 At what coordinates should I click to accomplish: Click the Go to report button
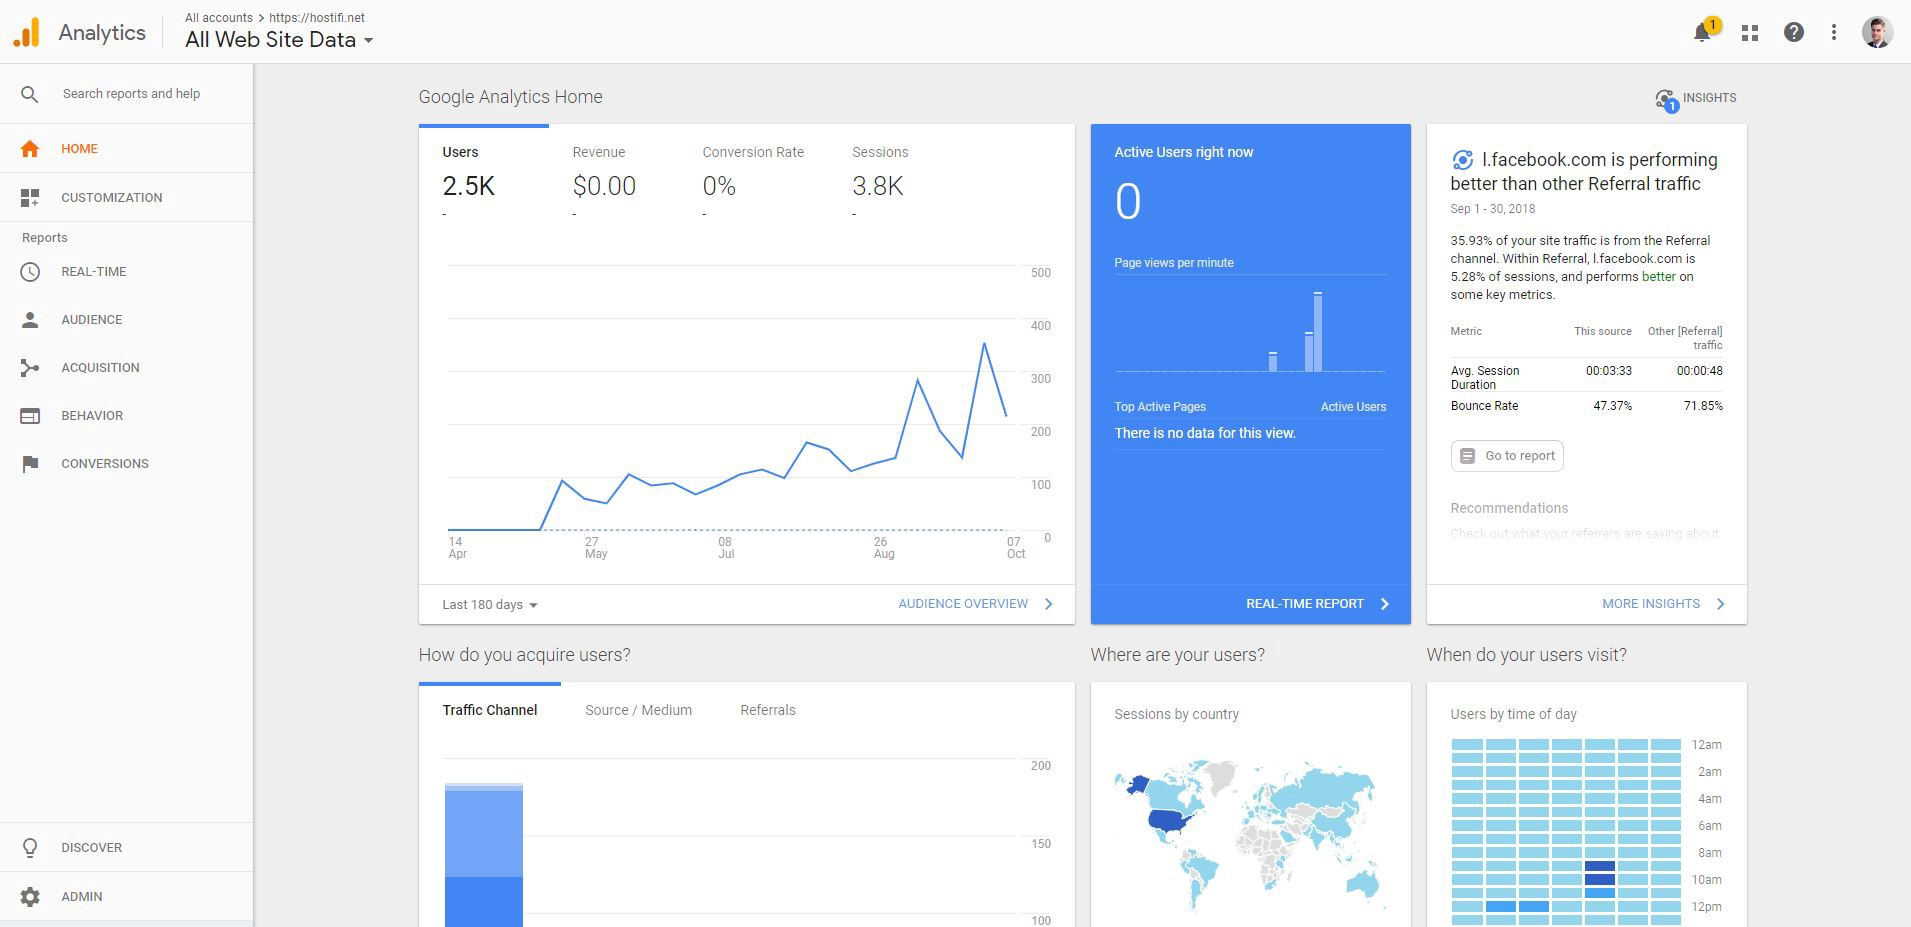[1507, 456]
